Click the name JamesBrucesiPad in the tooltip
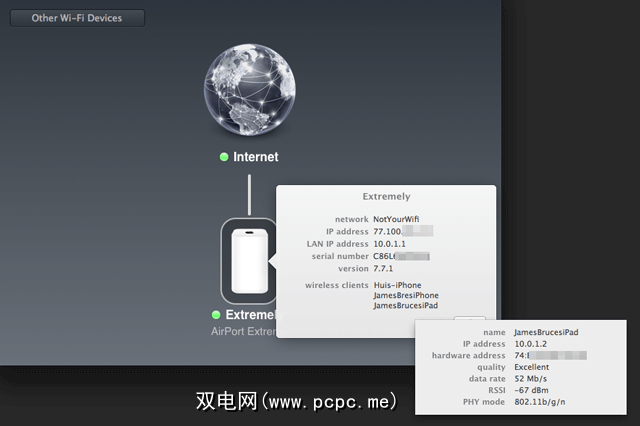Image resolution: width=640 pixels, height=426 pixels. tap(546, 332)
